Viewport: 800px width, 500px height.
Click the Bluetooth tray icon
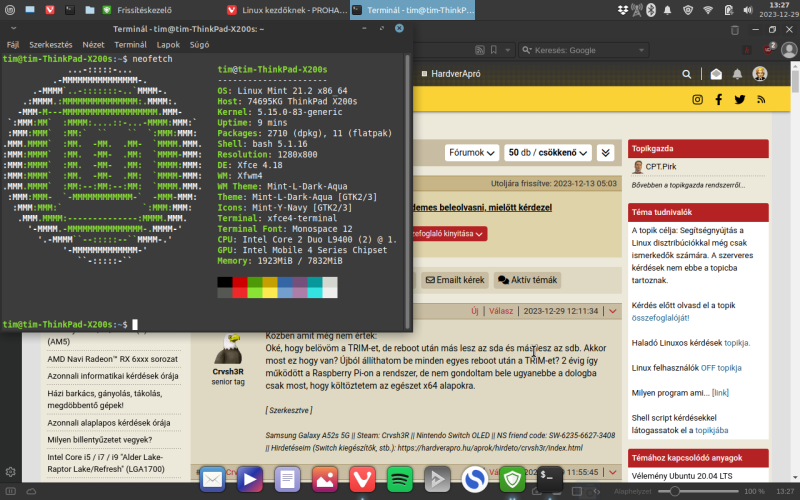(x=651, y=10)
